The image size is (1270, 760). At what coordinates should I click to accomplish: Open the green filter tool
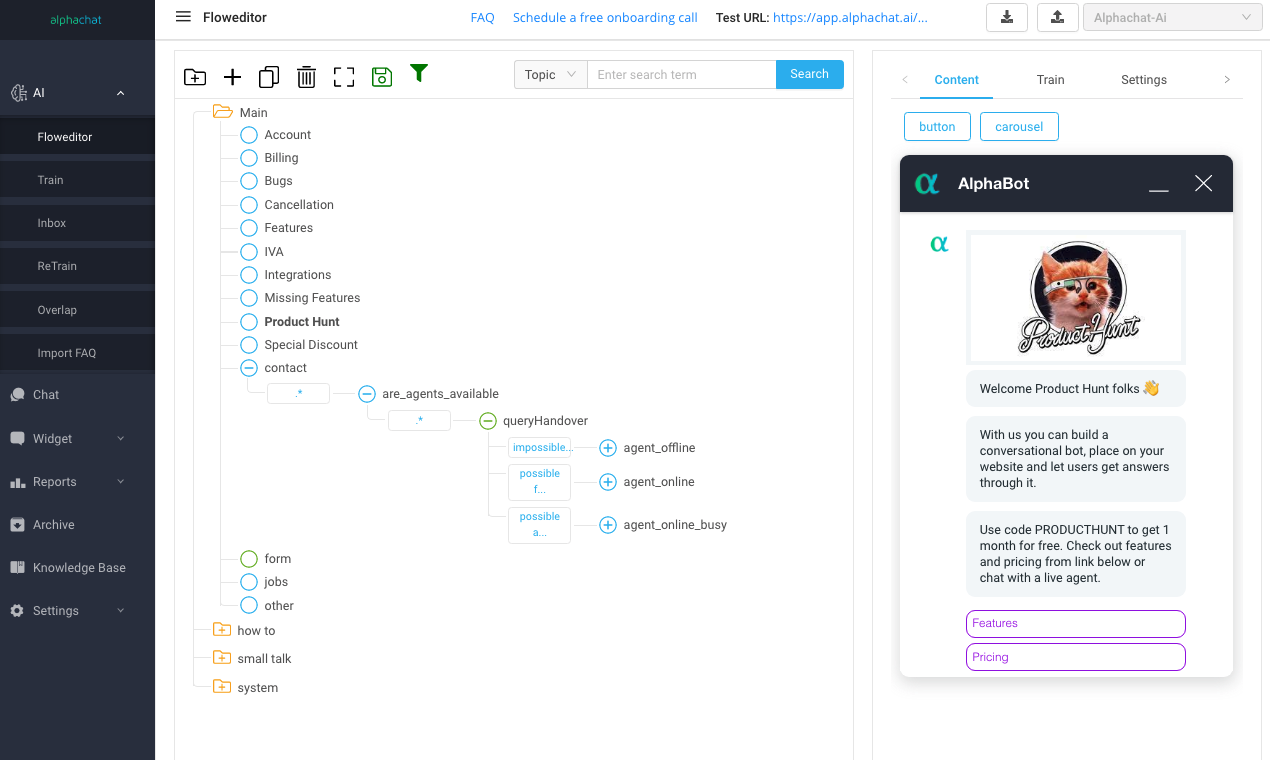(x=419, y=73)
